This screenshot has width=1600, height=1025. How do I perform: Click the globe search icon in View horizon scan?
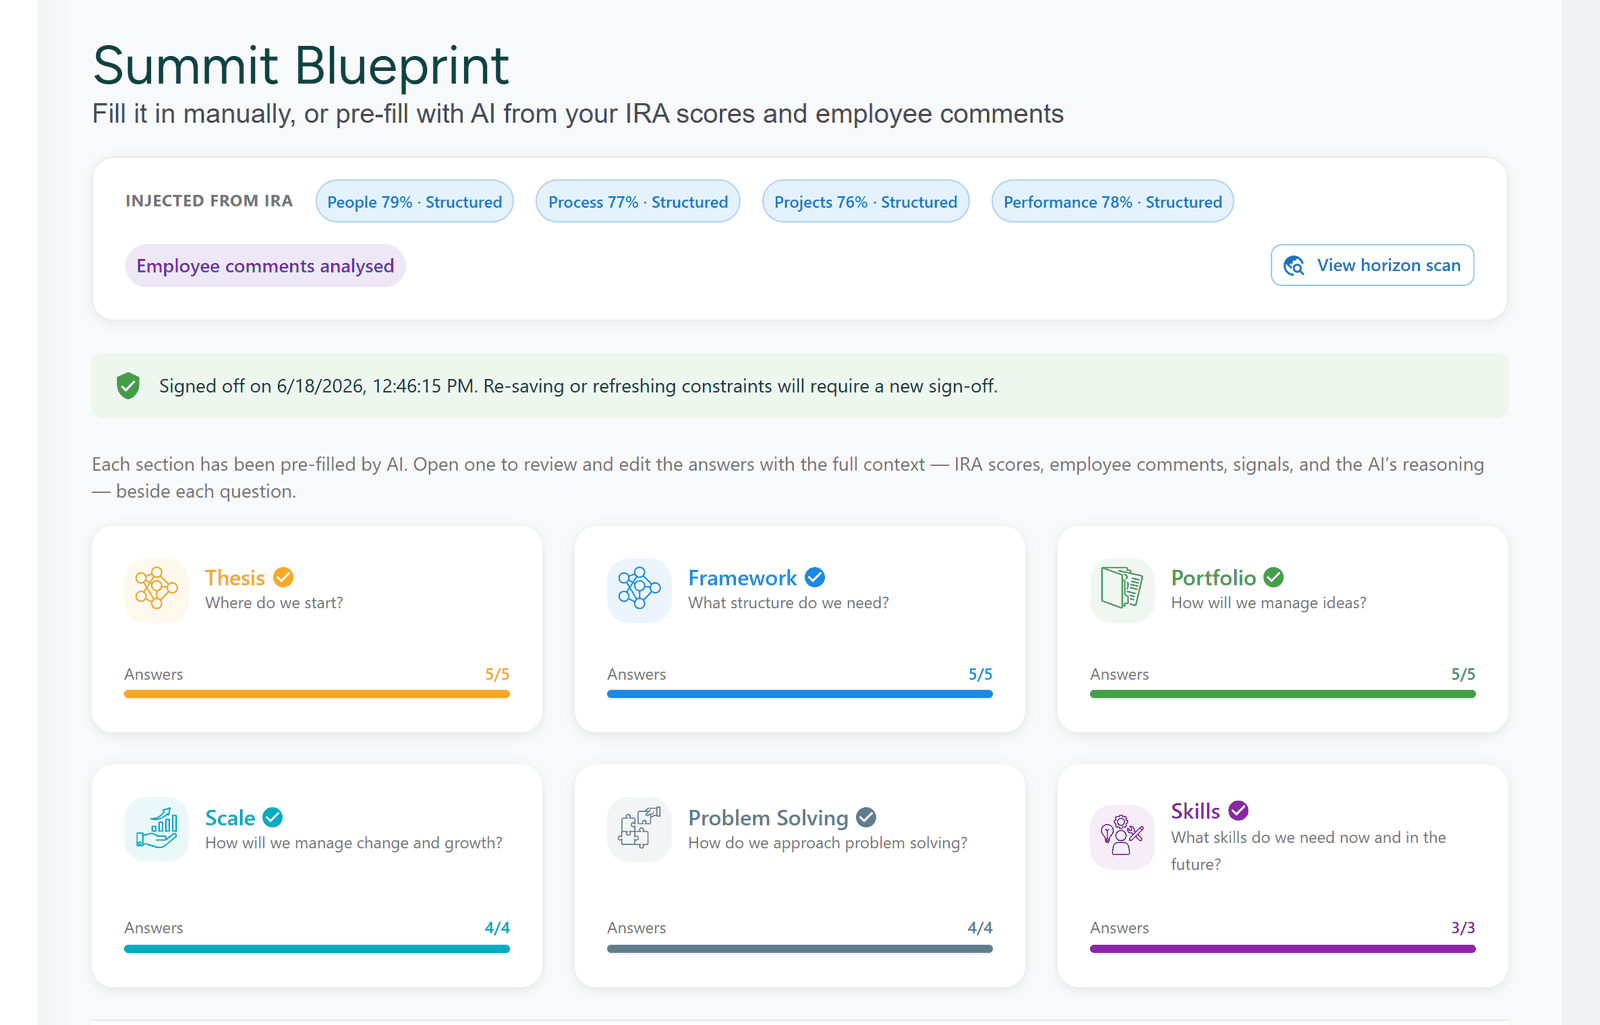coord(1294,265)
